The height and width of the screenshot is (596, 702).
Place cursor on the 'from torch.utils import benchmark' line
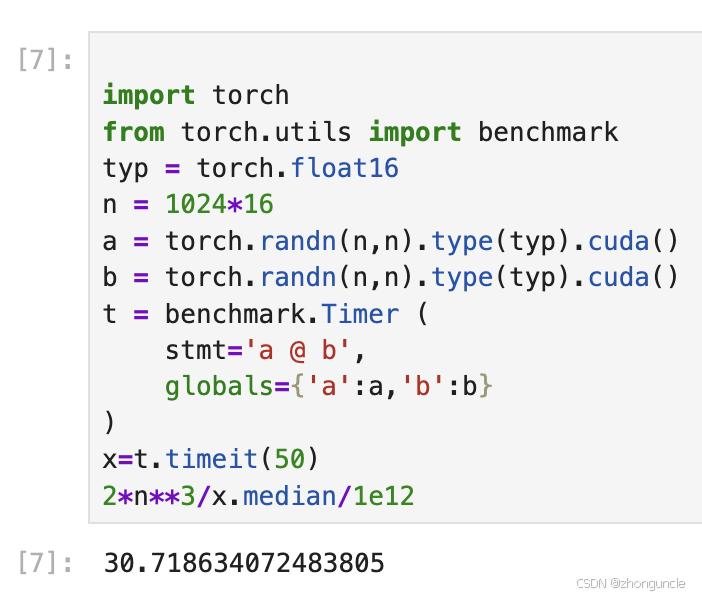pyautogui.click(x=360, y=132)
